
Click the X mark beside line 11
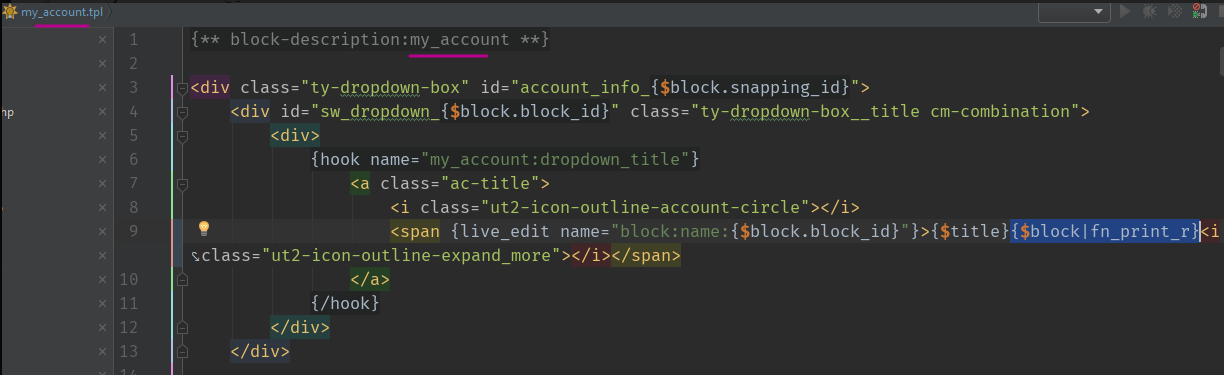point(102,304)
